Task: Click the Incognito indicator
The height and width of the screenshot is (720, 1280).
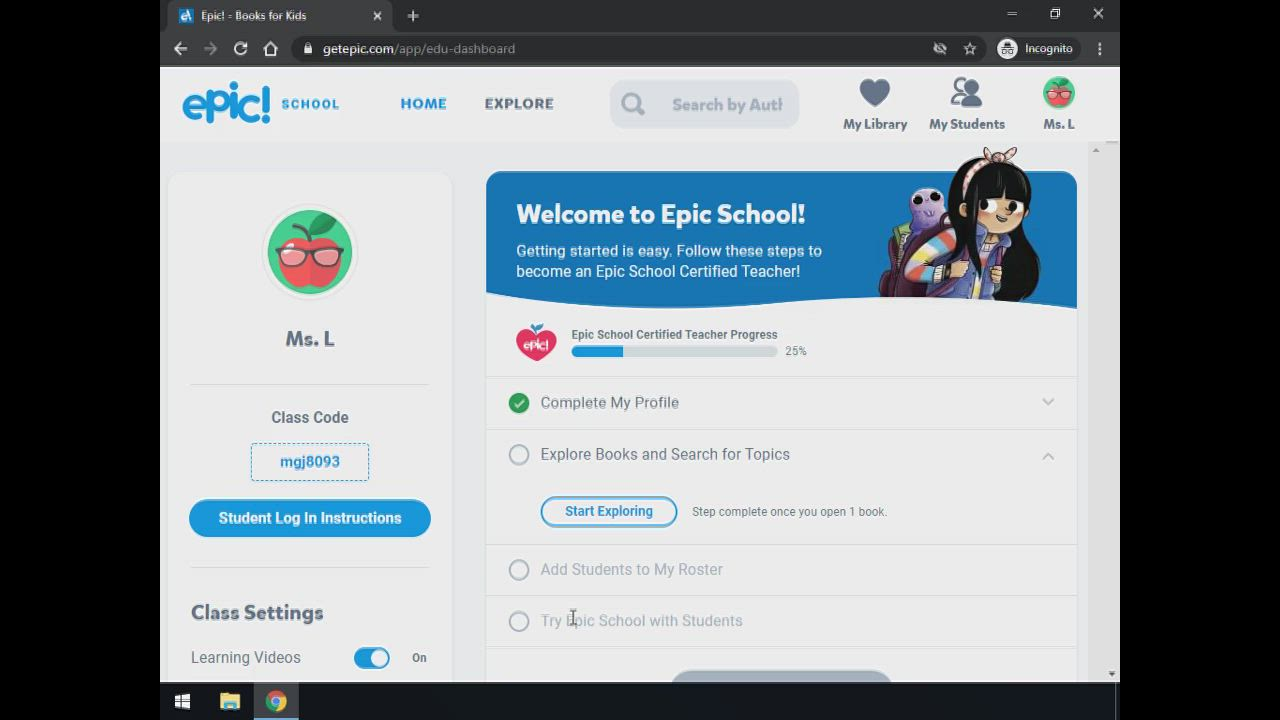Action: 1035,48
